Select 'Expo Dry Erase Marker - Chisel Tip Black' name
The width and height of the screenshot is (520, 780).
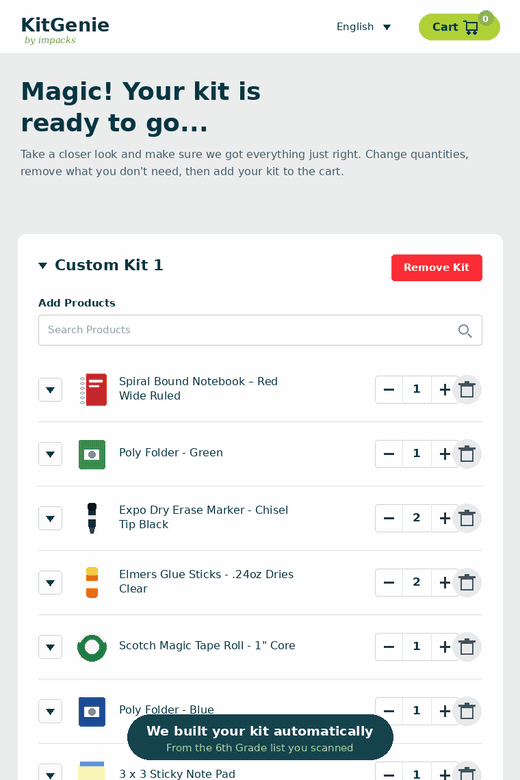pos(204,517)
